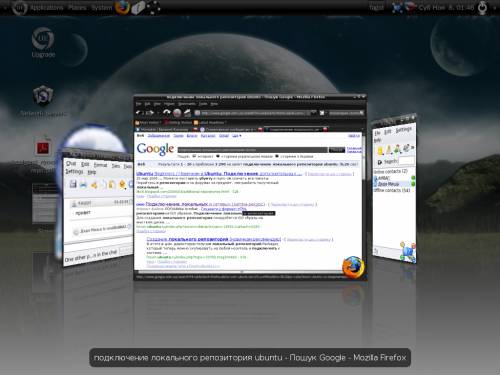500x375 pixels.
Task: Click the red stop button in Firefox
Action: tap(177, 113)
